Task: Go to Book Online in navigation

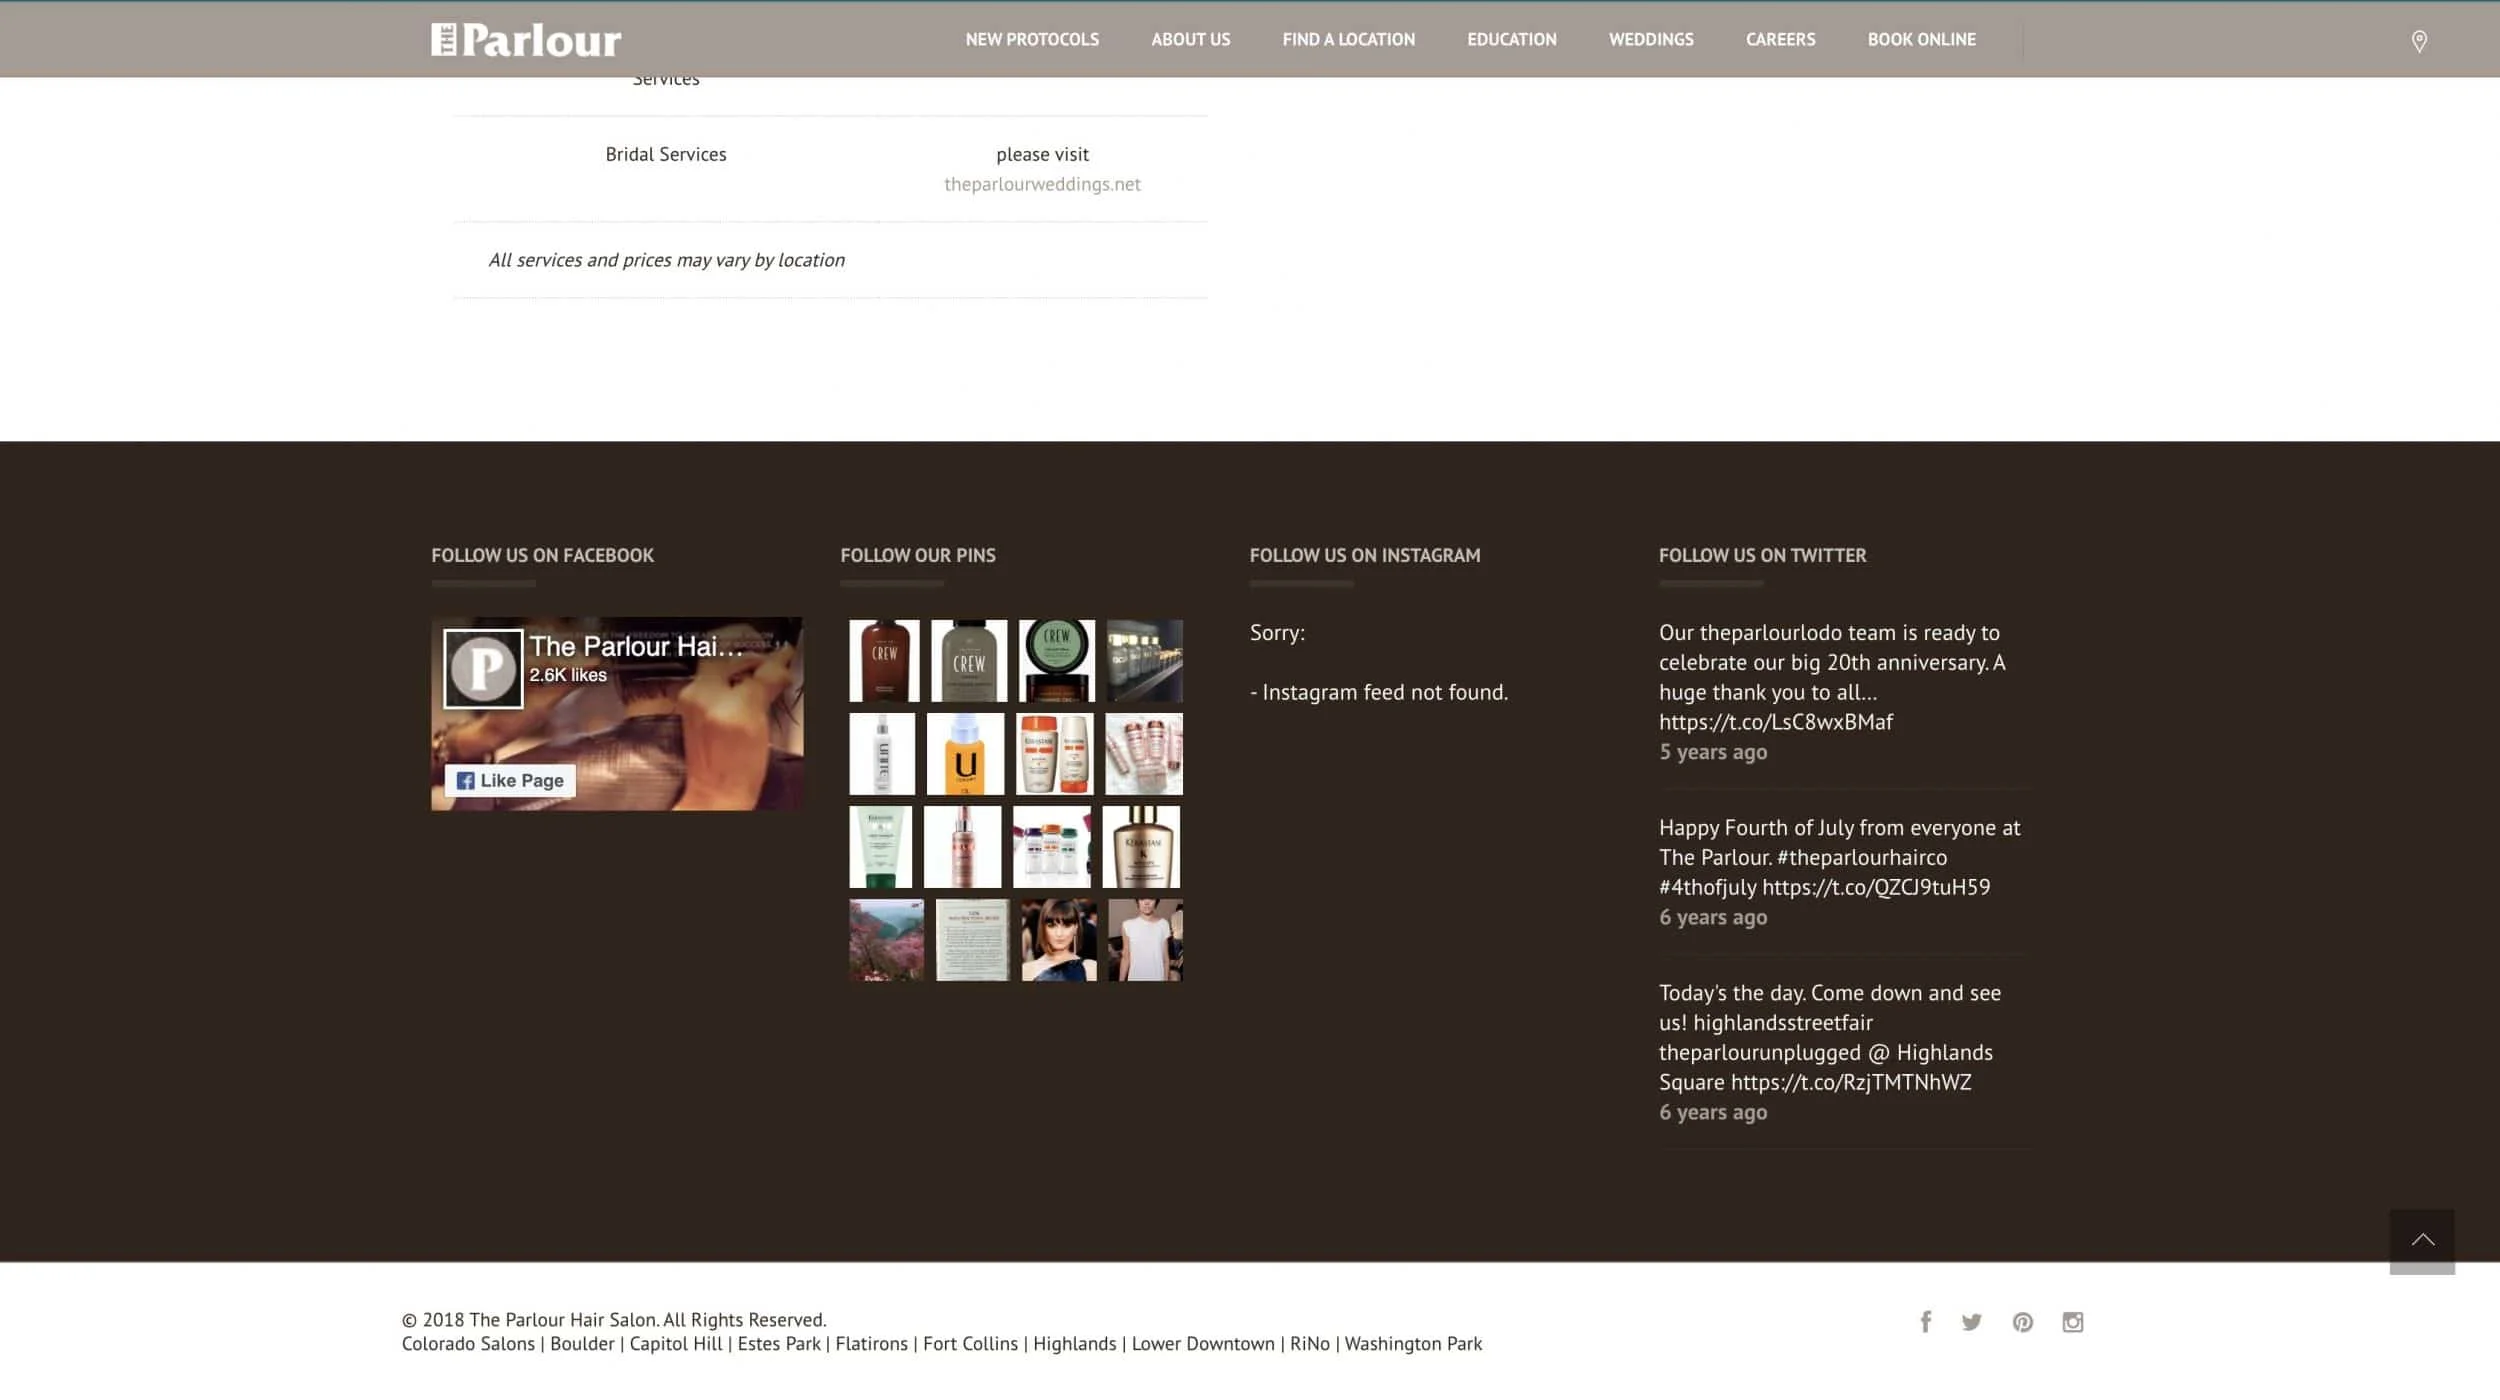Action: [1921, 40]
